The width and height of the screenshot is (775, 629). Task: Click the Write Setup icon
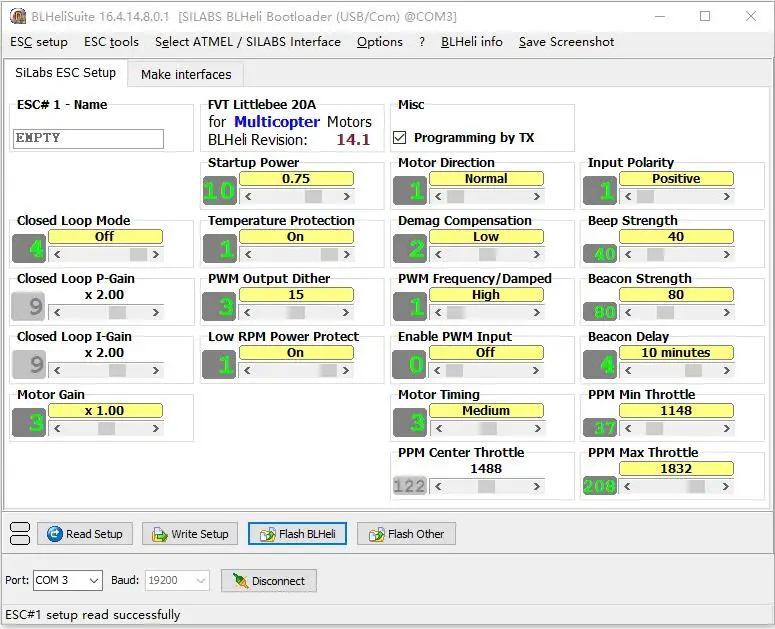(160, 534)
